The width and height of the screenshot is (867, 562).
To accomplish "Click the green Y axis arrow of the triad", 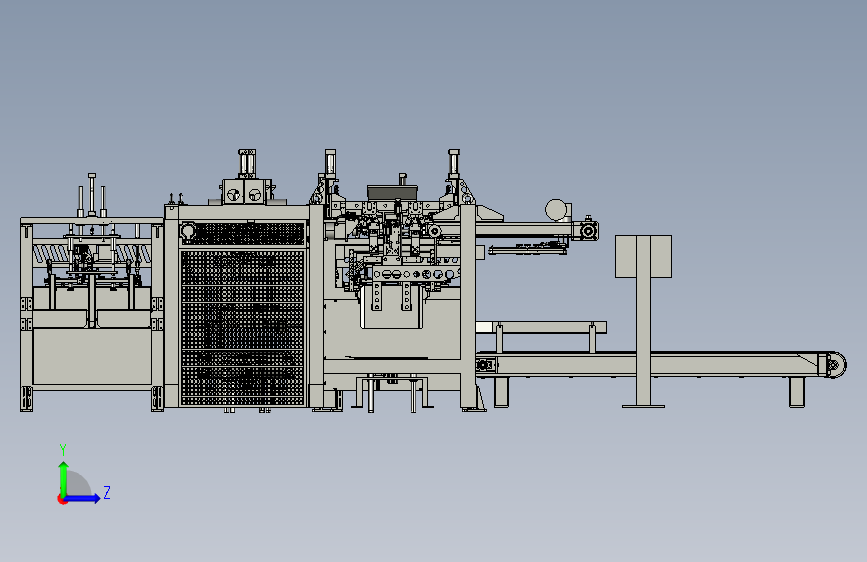I will [64, 479].
